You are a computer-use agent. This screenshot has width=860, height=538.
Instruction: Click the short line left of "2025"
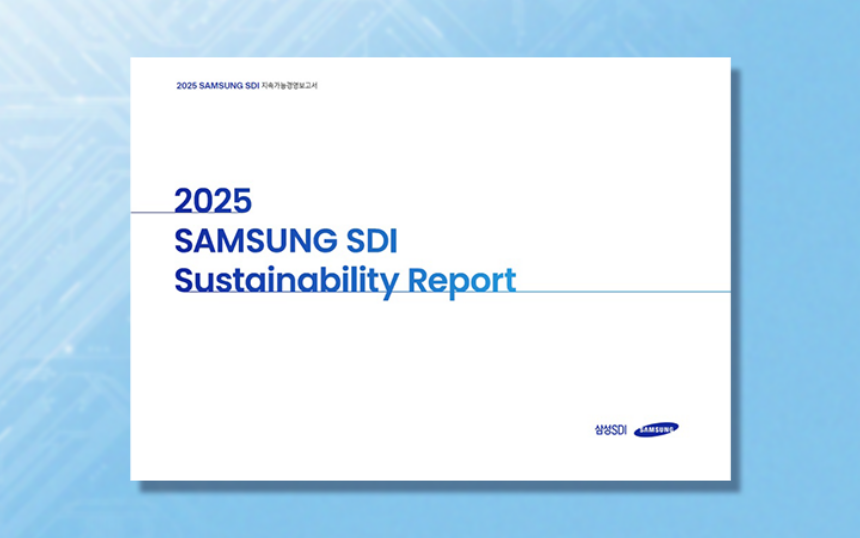pos(151,212)
